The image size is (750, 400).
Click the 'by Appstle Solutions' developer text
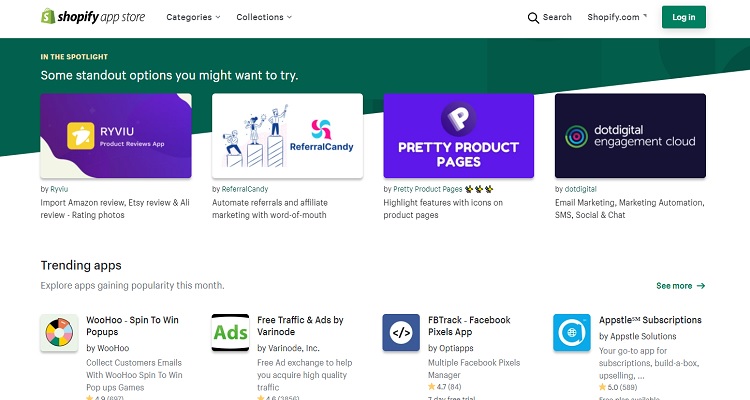[638, 336]
